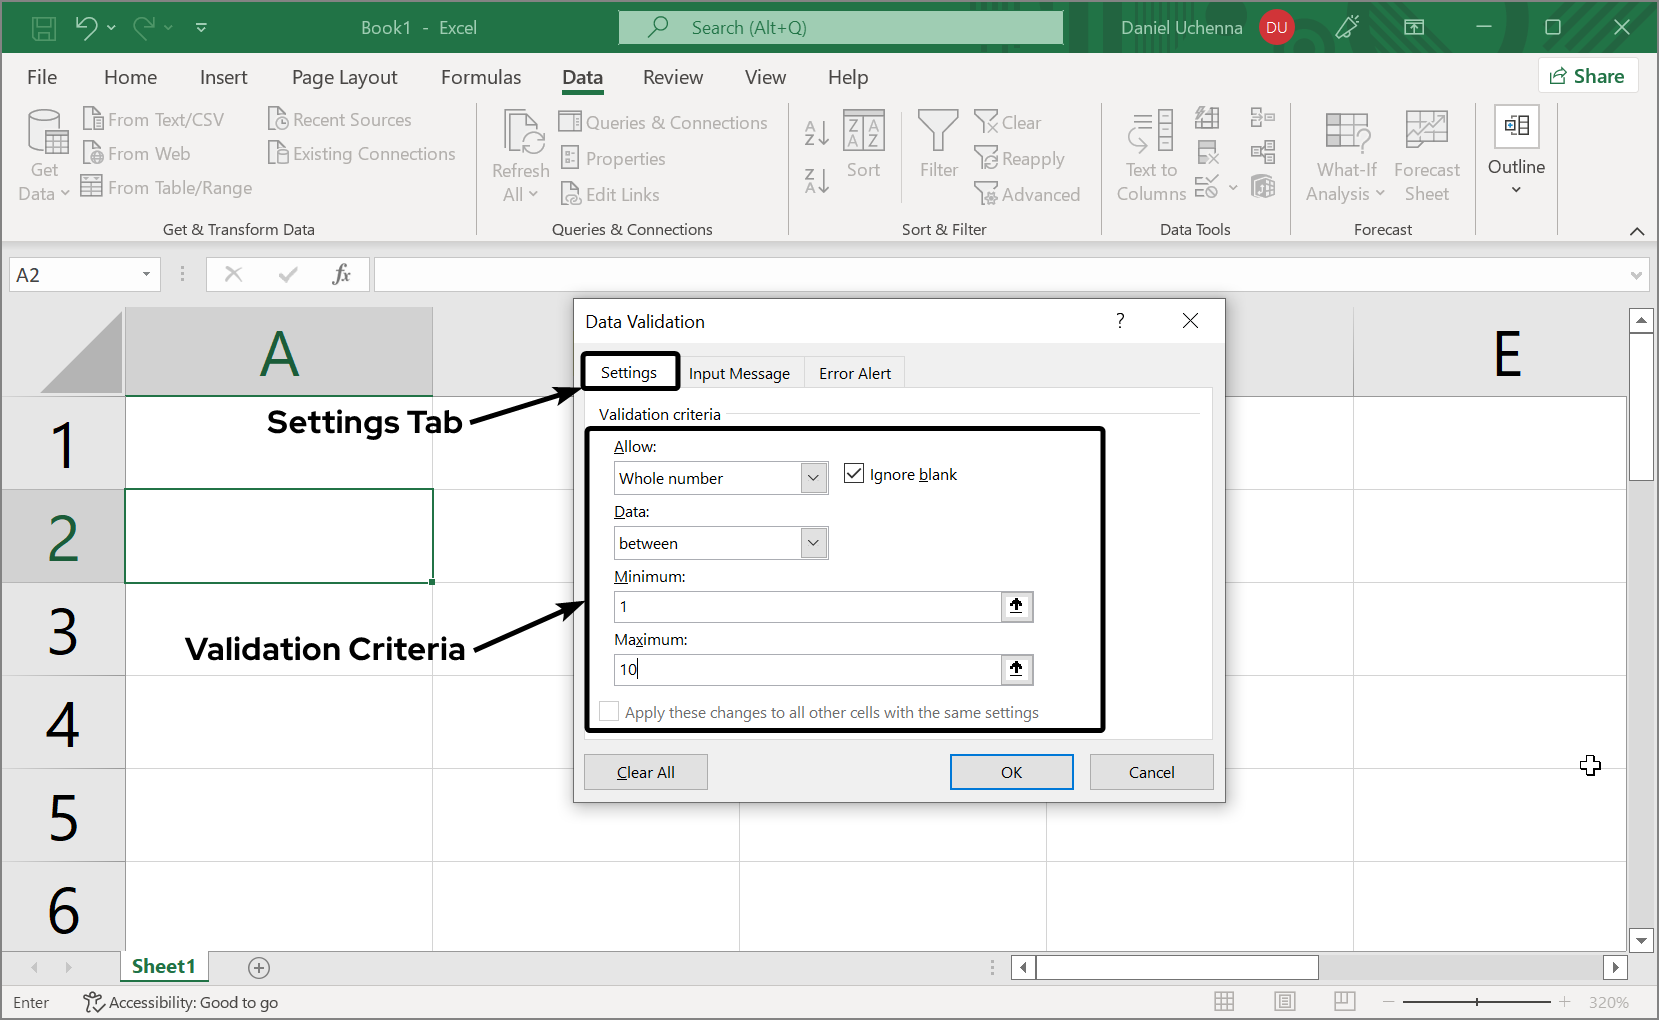Viewport: 1659px width, 1020px height.
Task: Open the Data dropdown showing between
Action: tap(812, 543)
